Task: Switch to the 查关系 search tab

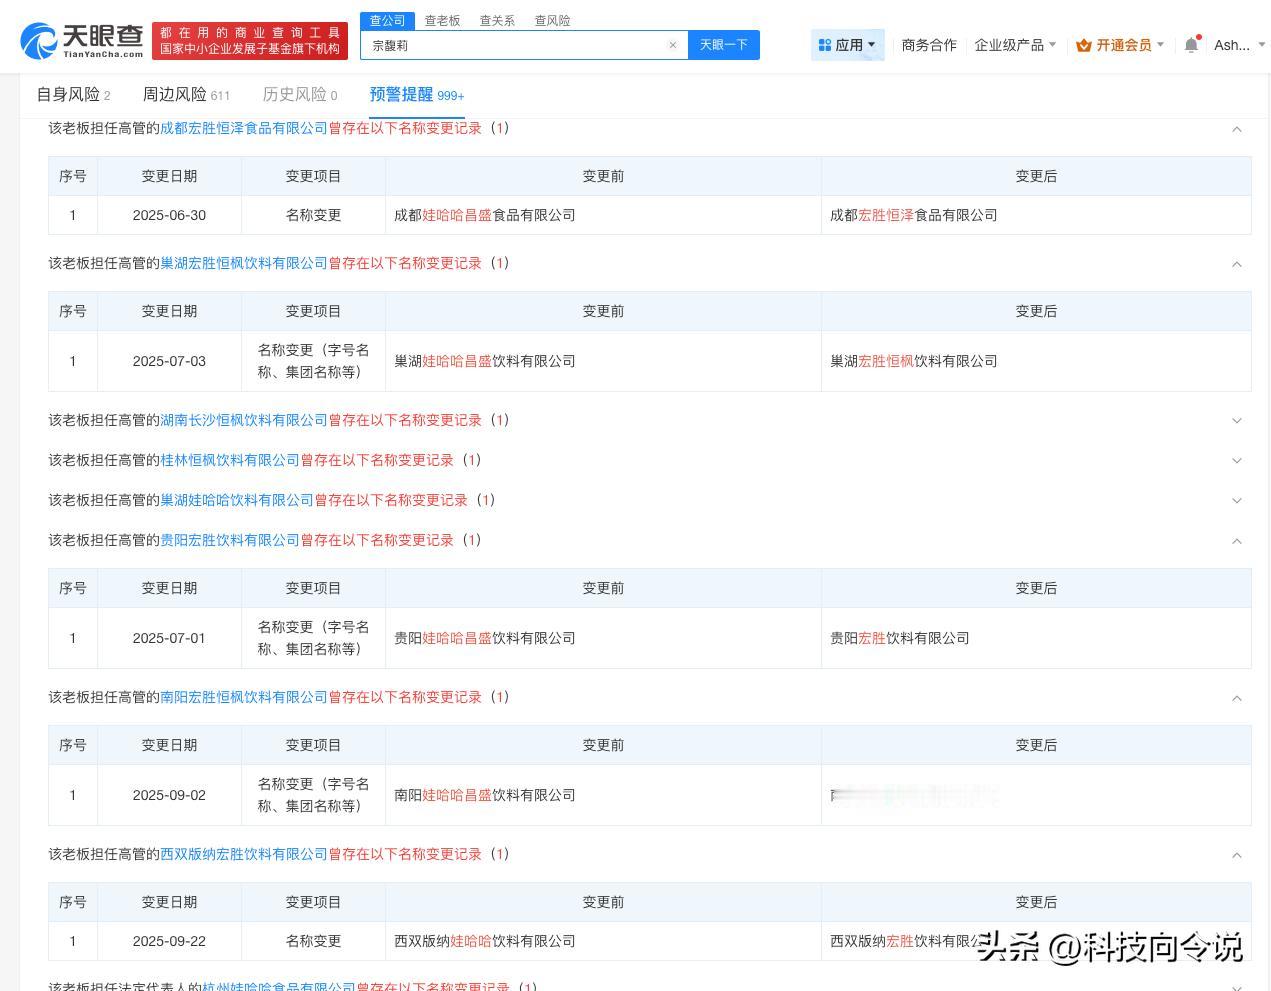Action: pyautogui.click(x=497, y=20)
